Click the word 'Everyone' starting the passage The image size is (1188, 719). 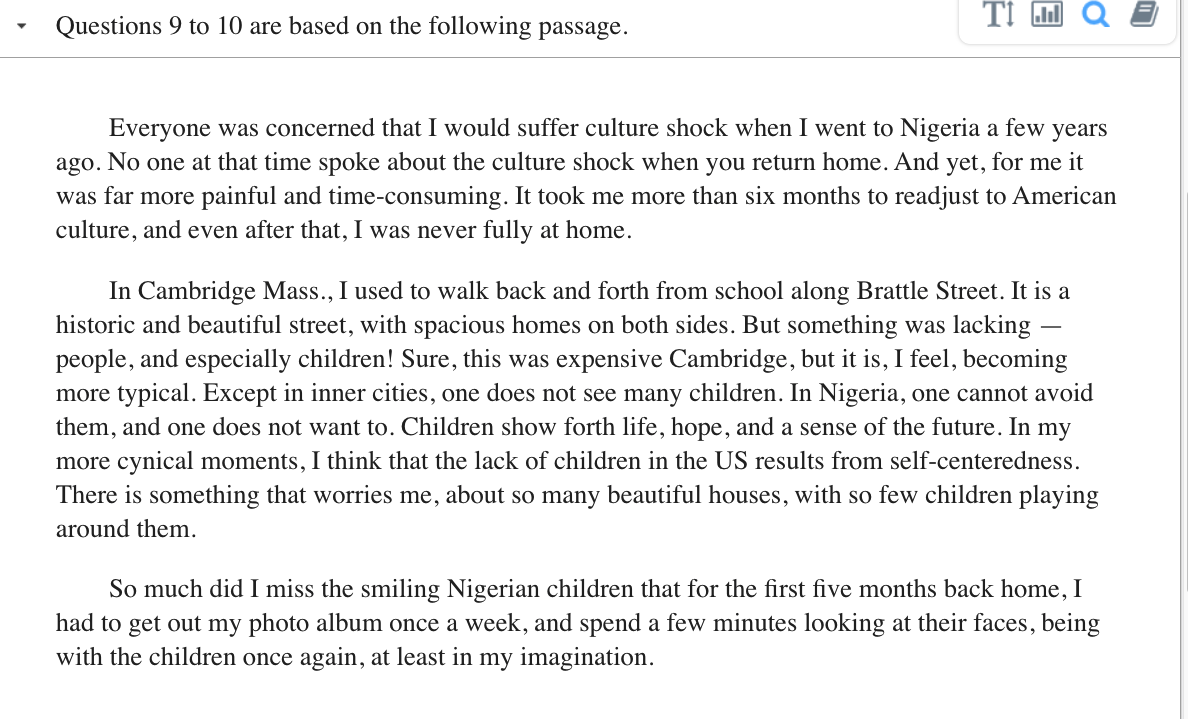coord(160,128)
